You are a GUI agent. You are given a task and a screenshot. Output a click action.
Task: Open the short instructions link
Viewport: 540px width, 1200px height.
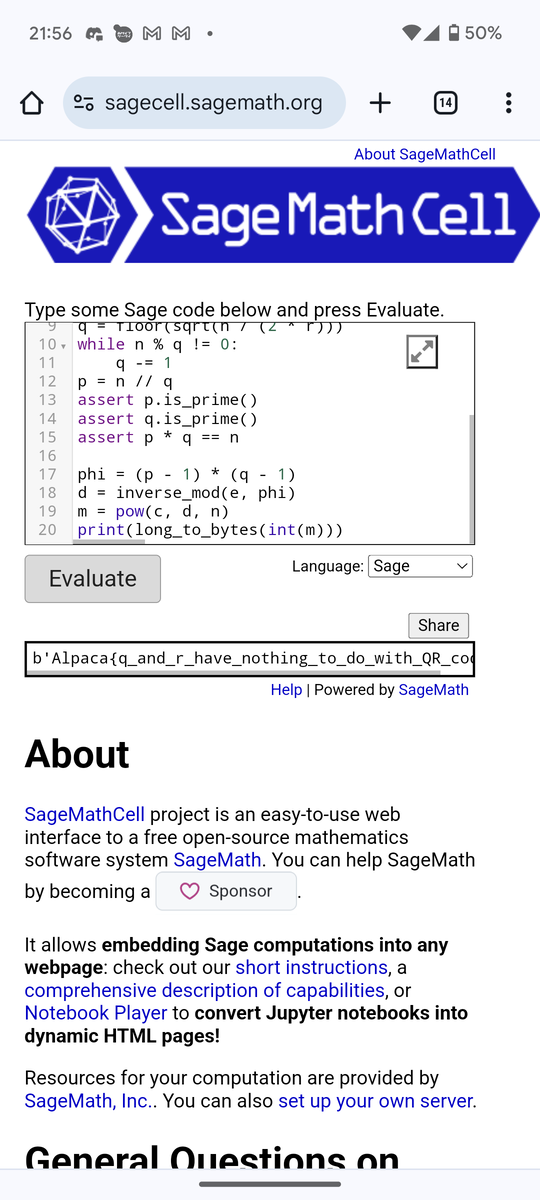[311, 968]
